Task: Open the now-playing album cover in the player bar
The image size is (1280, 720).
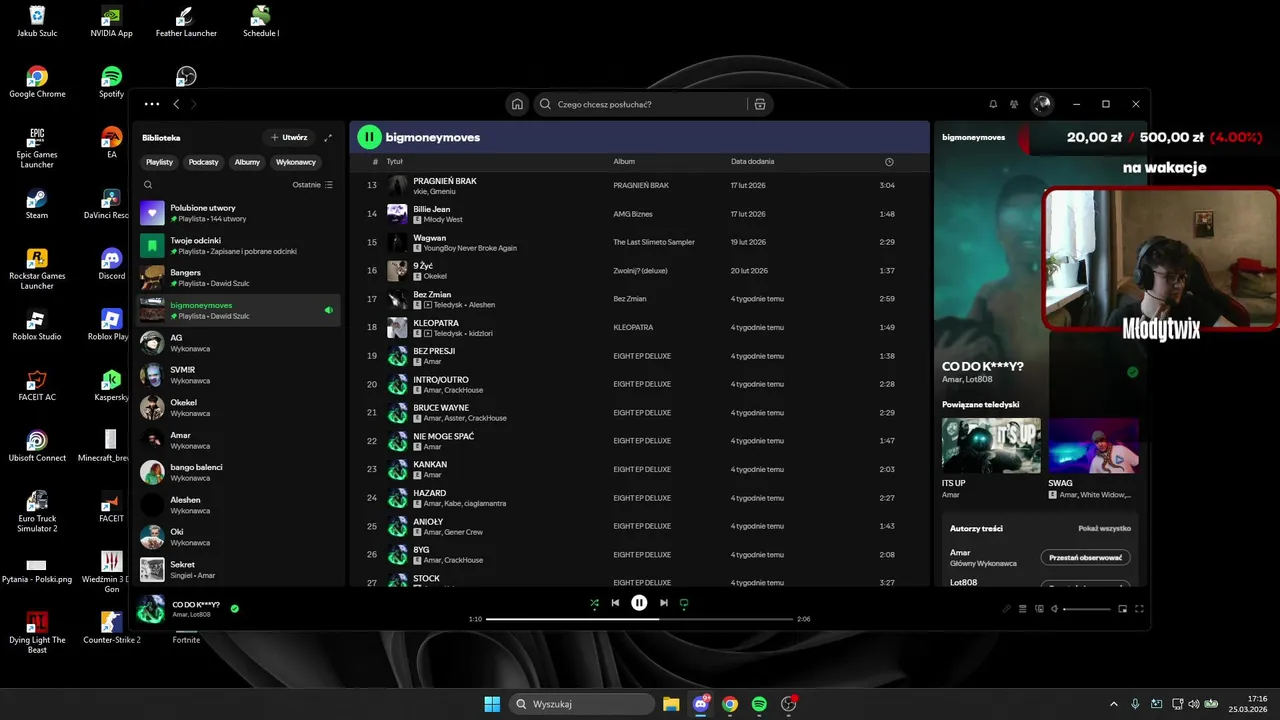Action: (151, 609)
